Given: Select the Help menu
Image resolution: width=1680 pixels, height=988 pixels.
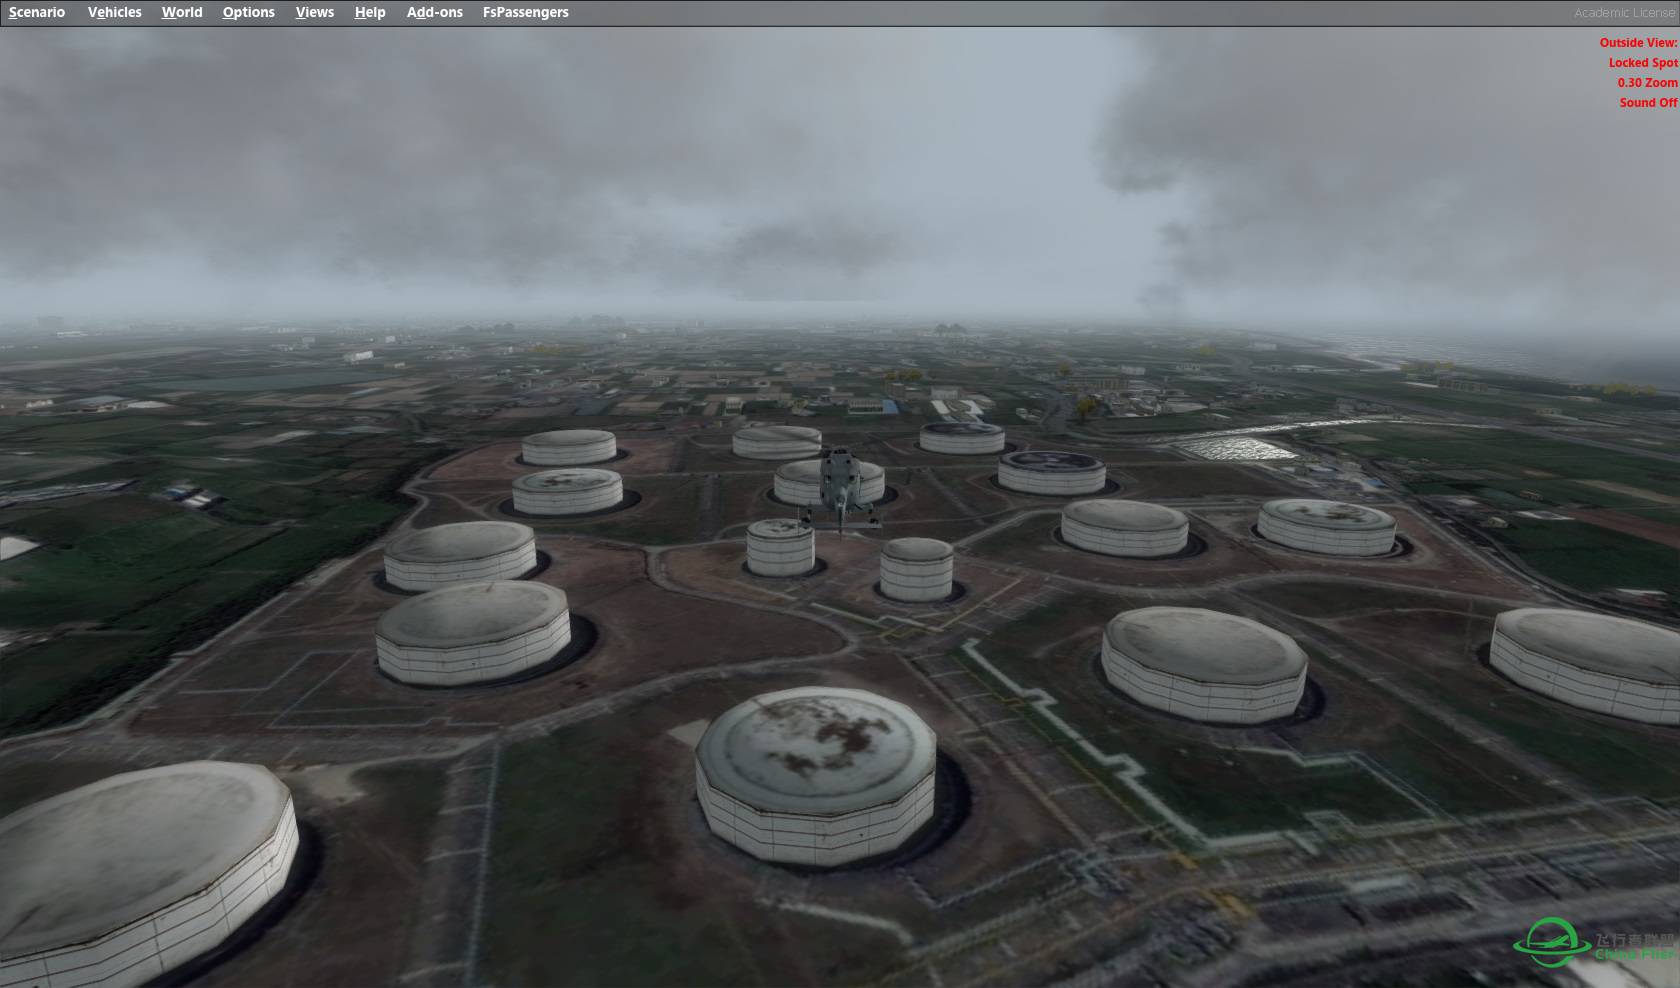Looking at the screenshot, I should pos(369,12).
